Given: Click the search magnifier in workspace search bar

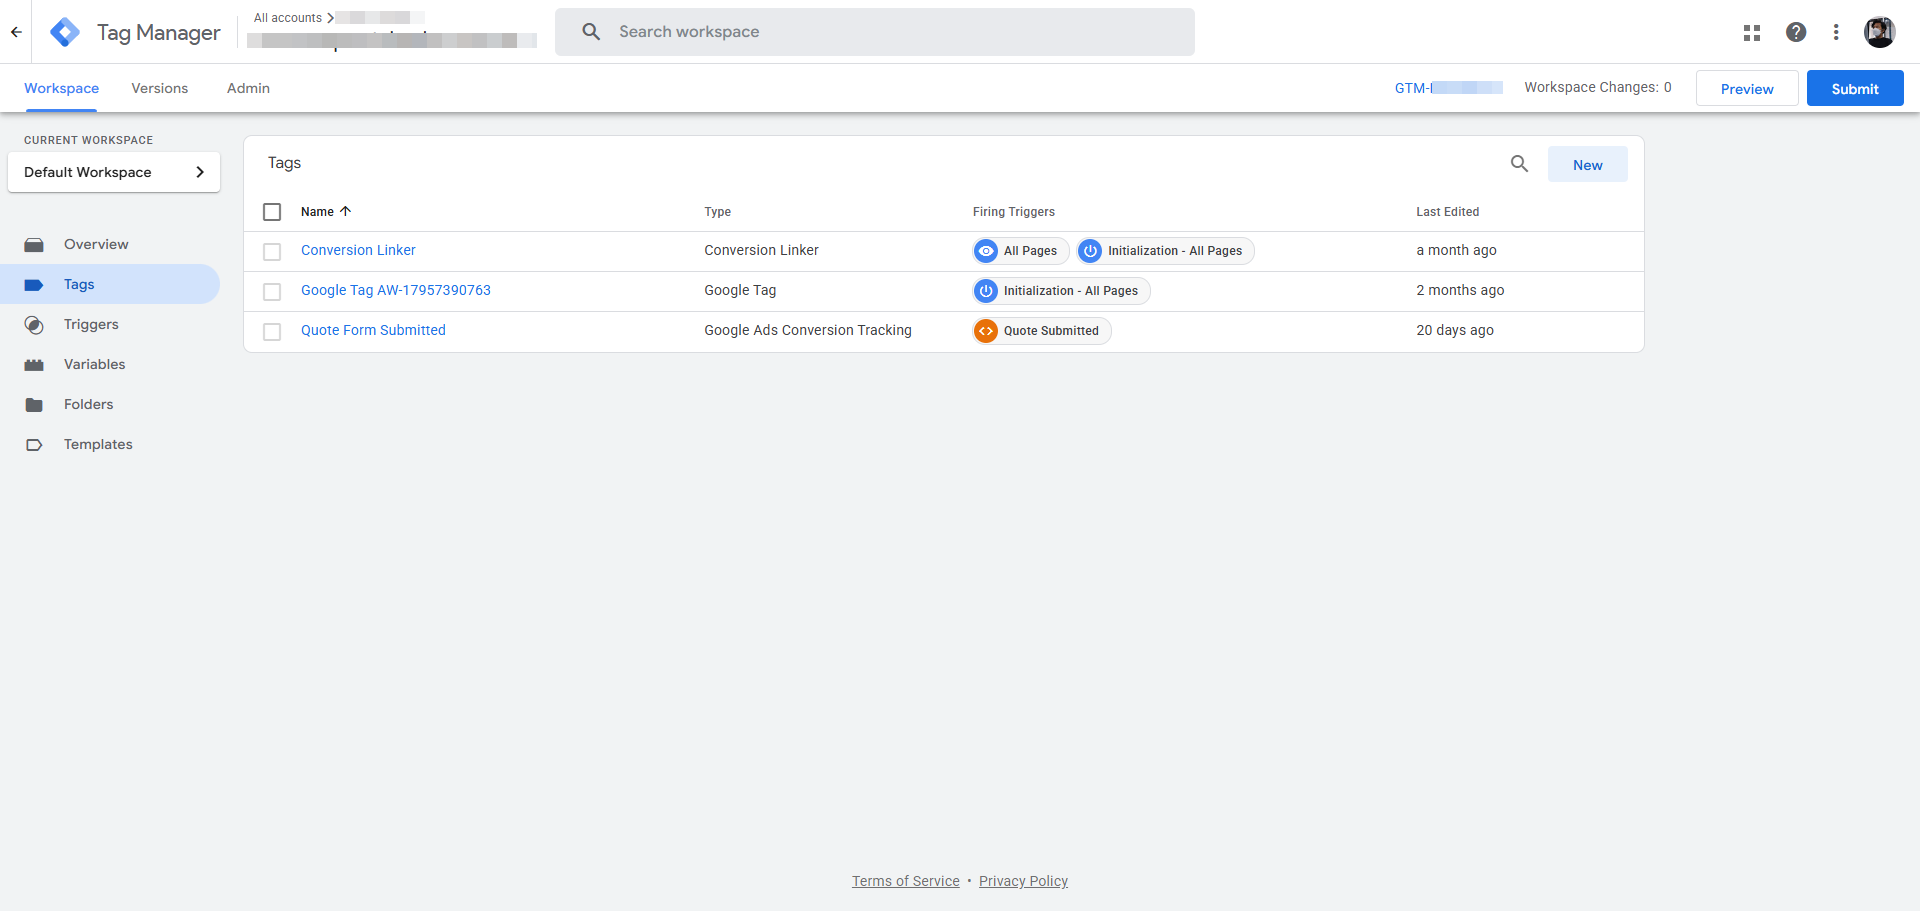Looking at the screenshot, I should pos(591,32).
